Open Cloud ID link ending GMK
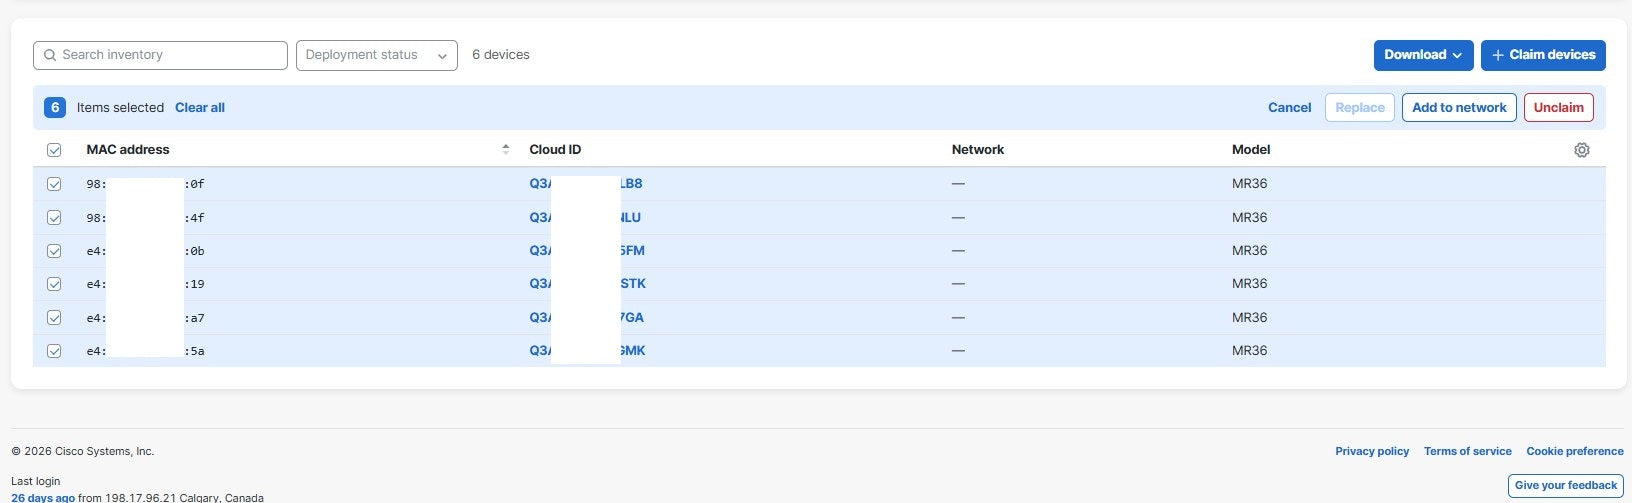 (x=587, y=351)
